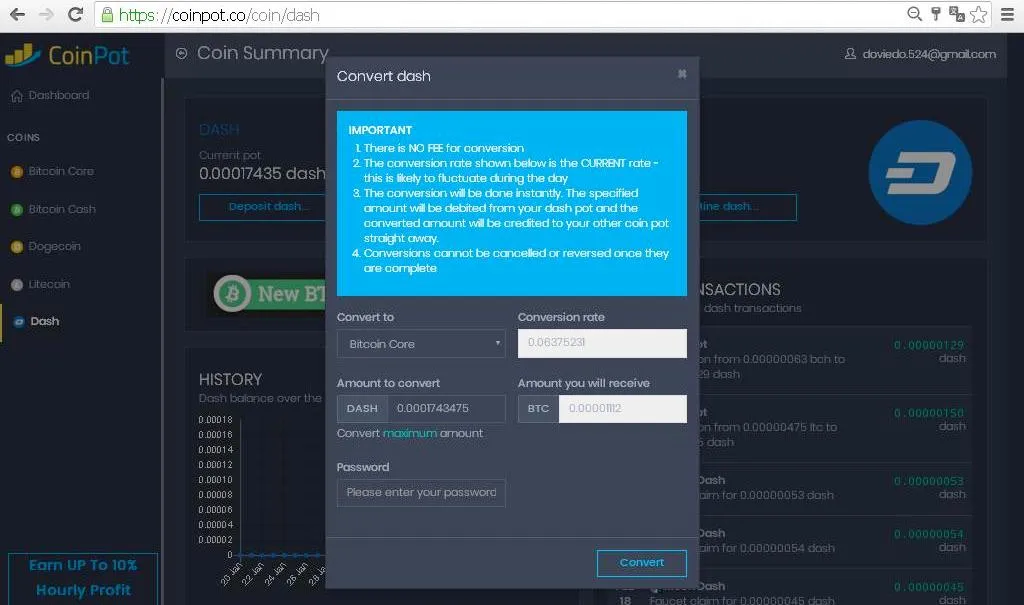
Task: Click the Deposit dash button
Action: [263, 206]
